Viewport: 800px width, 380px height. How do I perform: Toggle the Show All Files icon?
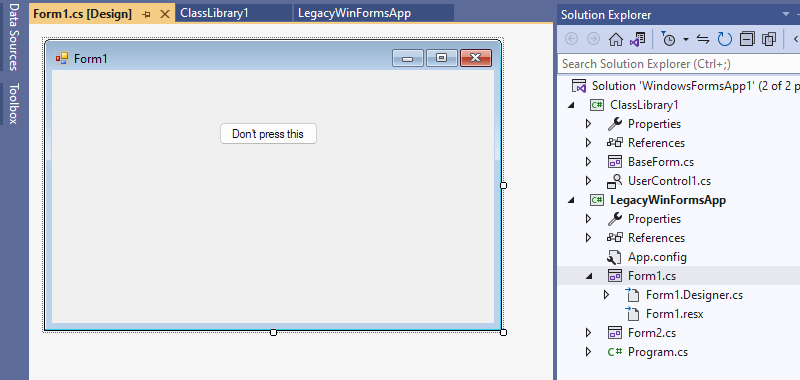coord(768,39)
